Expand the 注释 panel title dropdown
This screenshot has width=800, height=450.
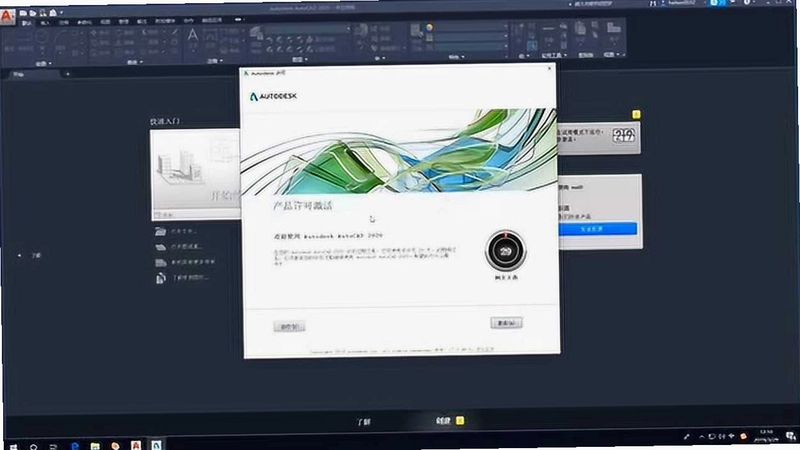(215, 61)
